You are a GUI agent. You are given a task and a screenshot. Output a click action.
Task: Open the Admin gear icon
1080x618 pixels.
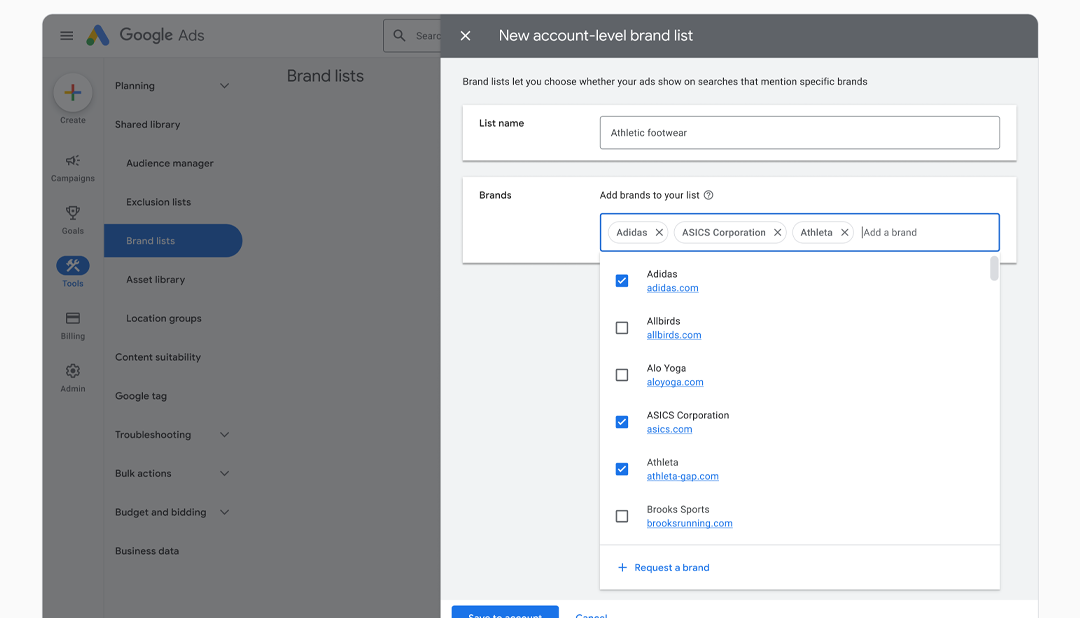(72, 371)
